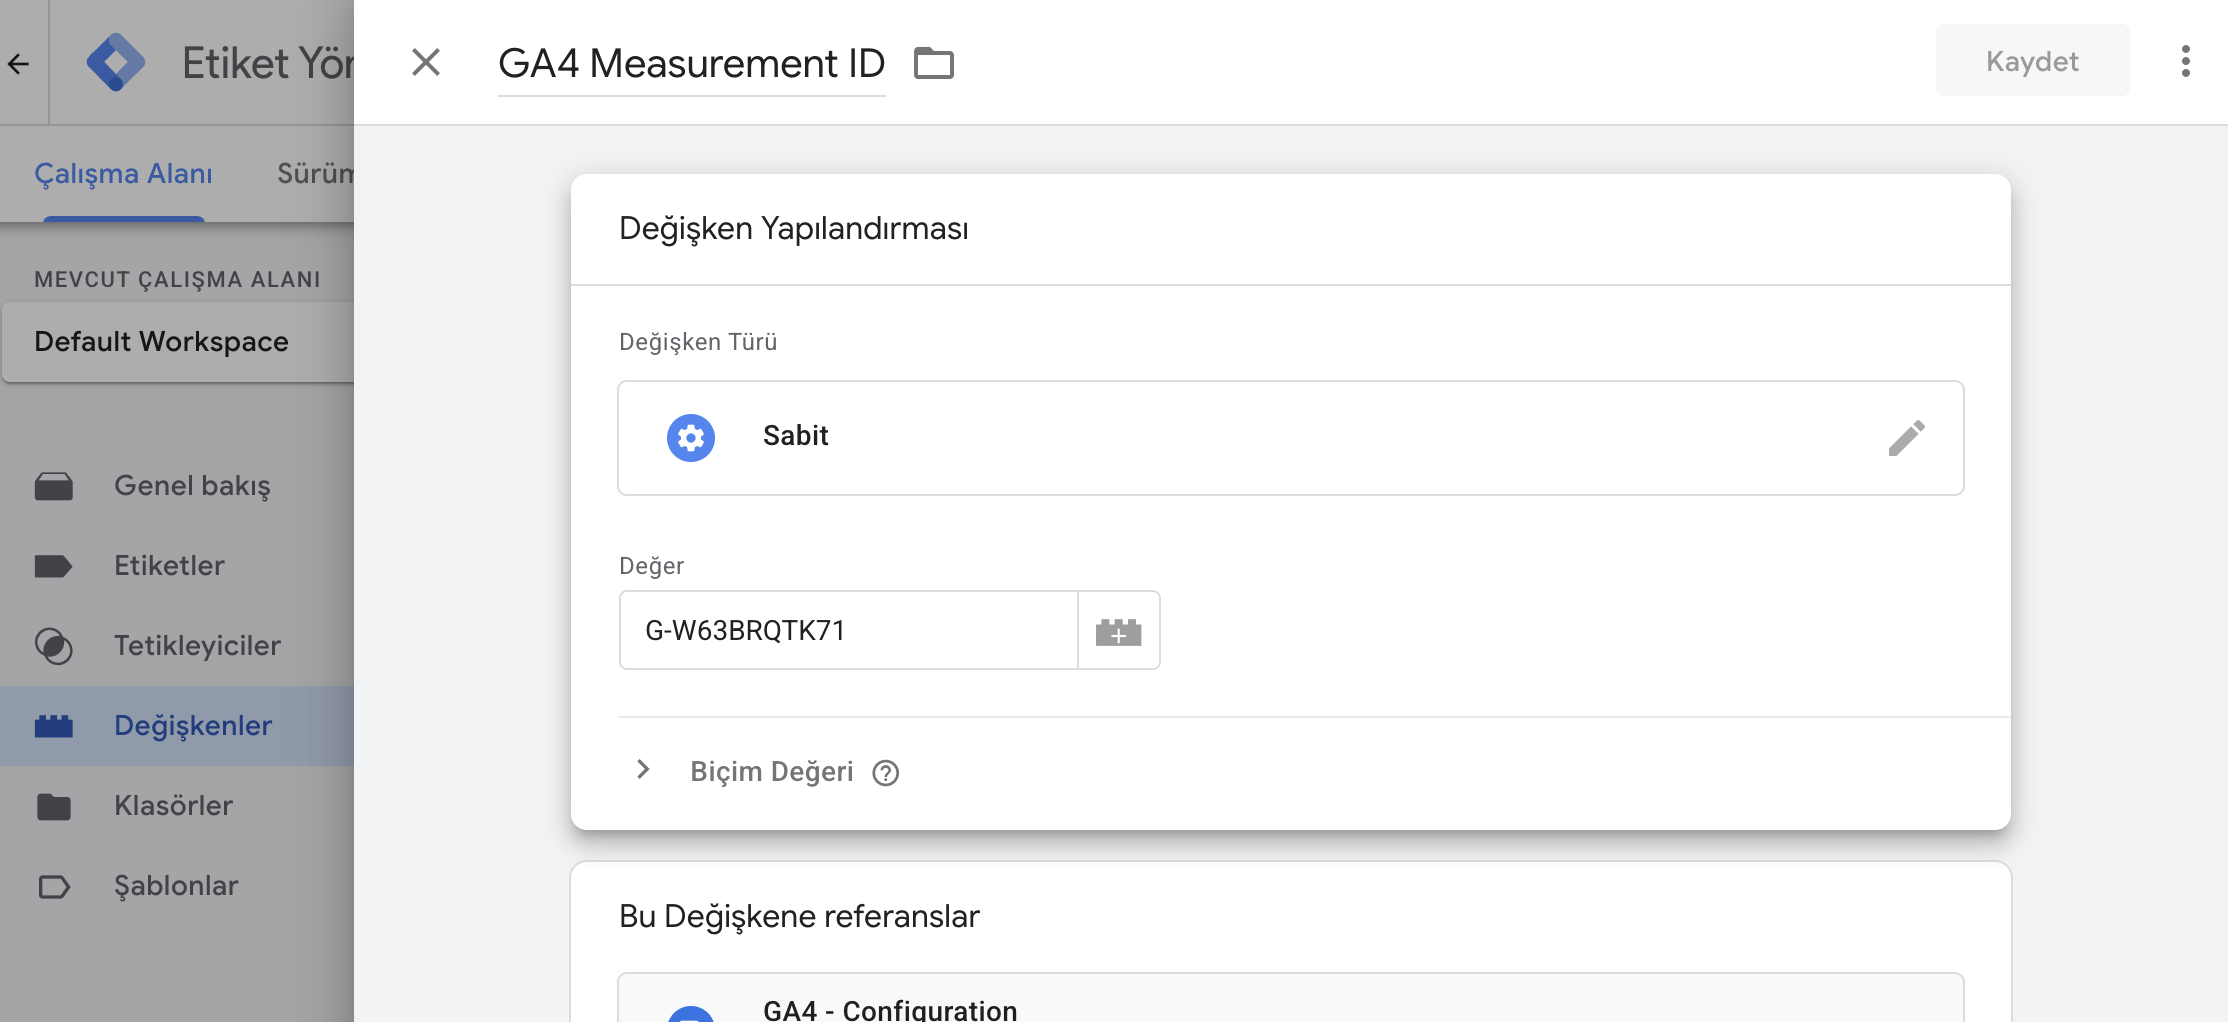Open the help tooltip beside Biçim Değeri
Screen dimensions: 2228x1022
click(x=884, y=772)
